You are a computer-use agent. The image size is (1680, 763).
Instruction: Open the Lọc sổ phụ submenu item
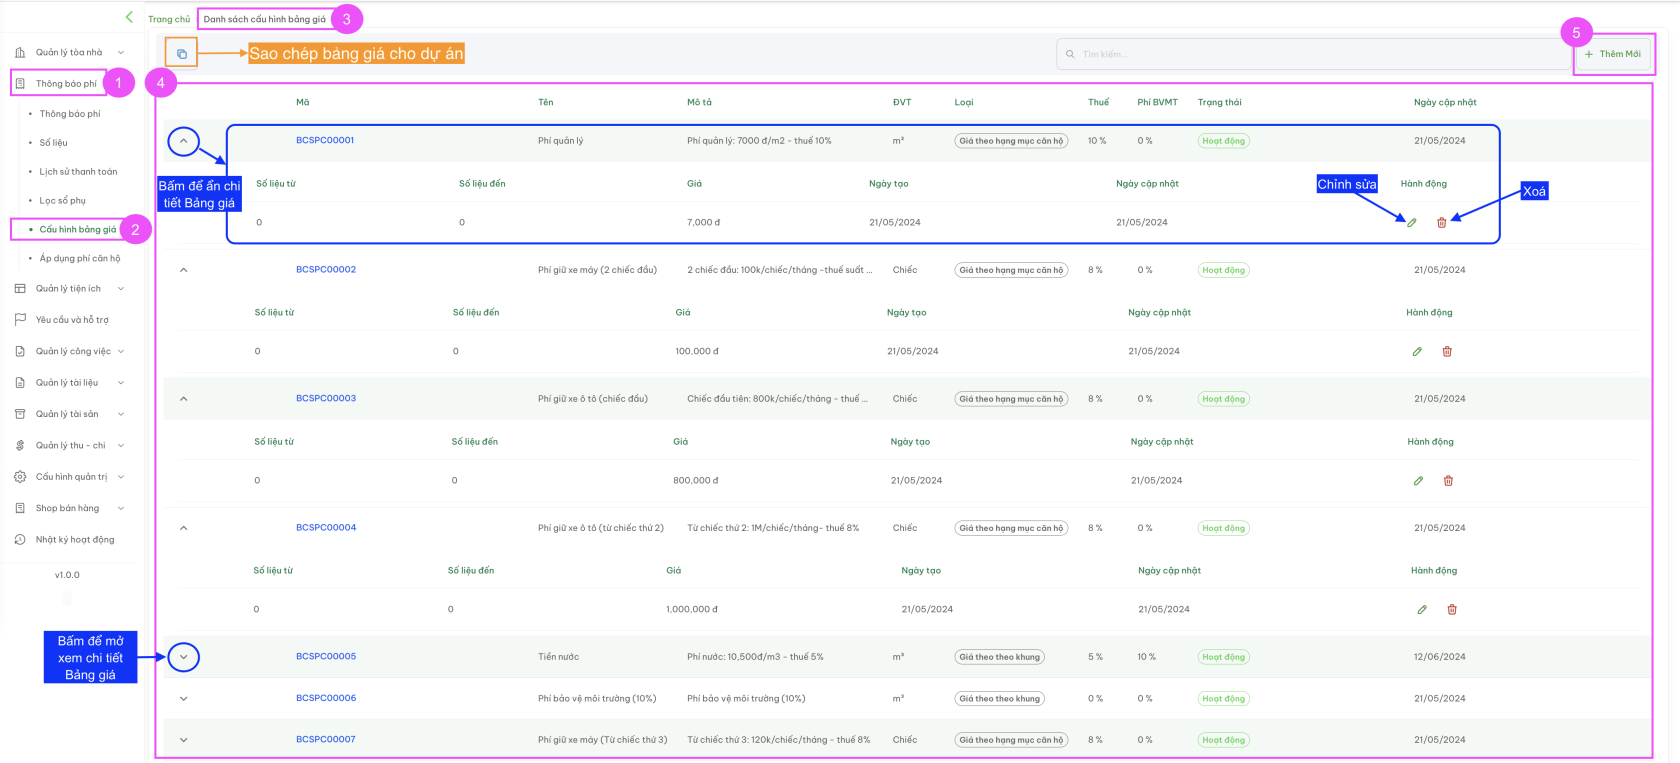[63, 201]
